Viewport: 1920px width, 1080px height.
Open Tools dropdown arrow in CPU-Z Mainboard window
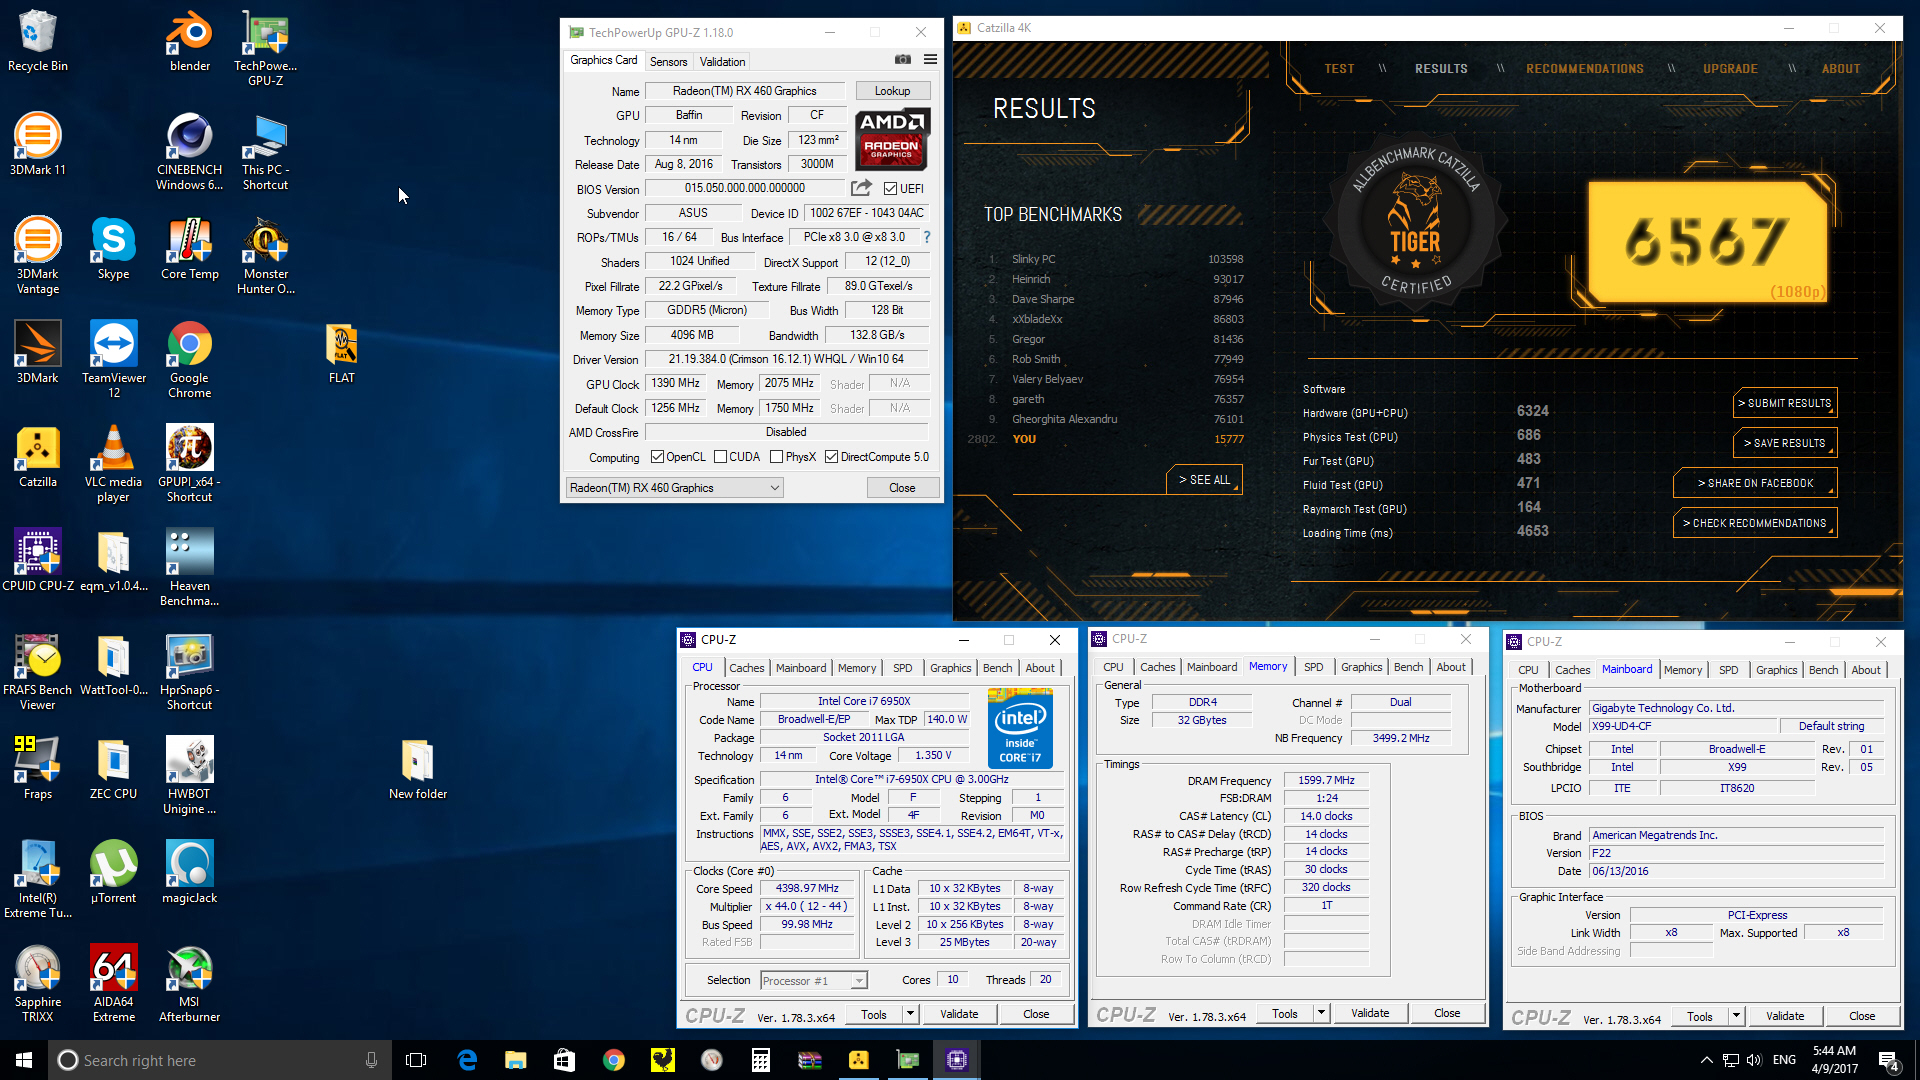click(1736, 1016)
